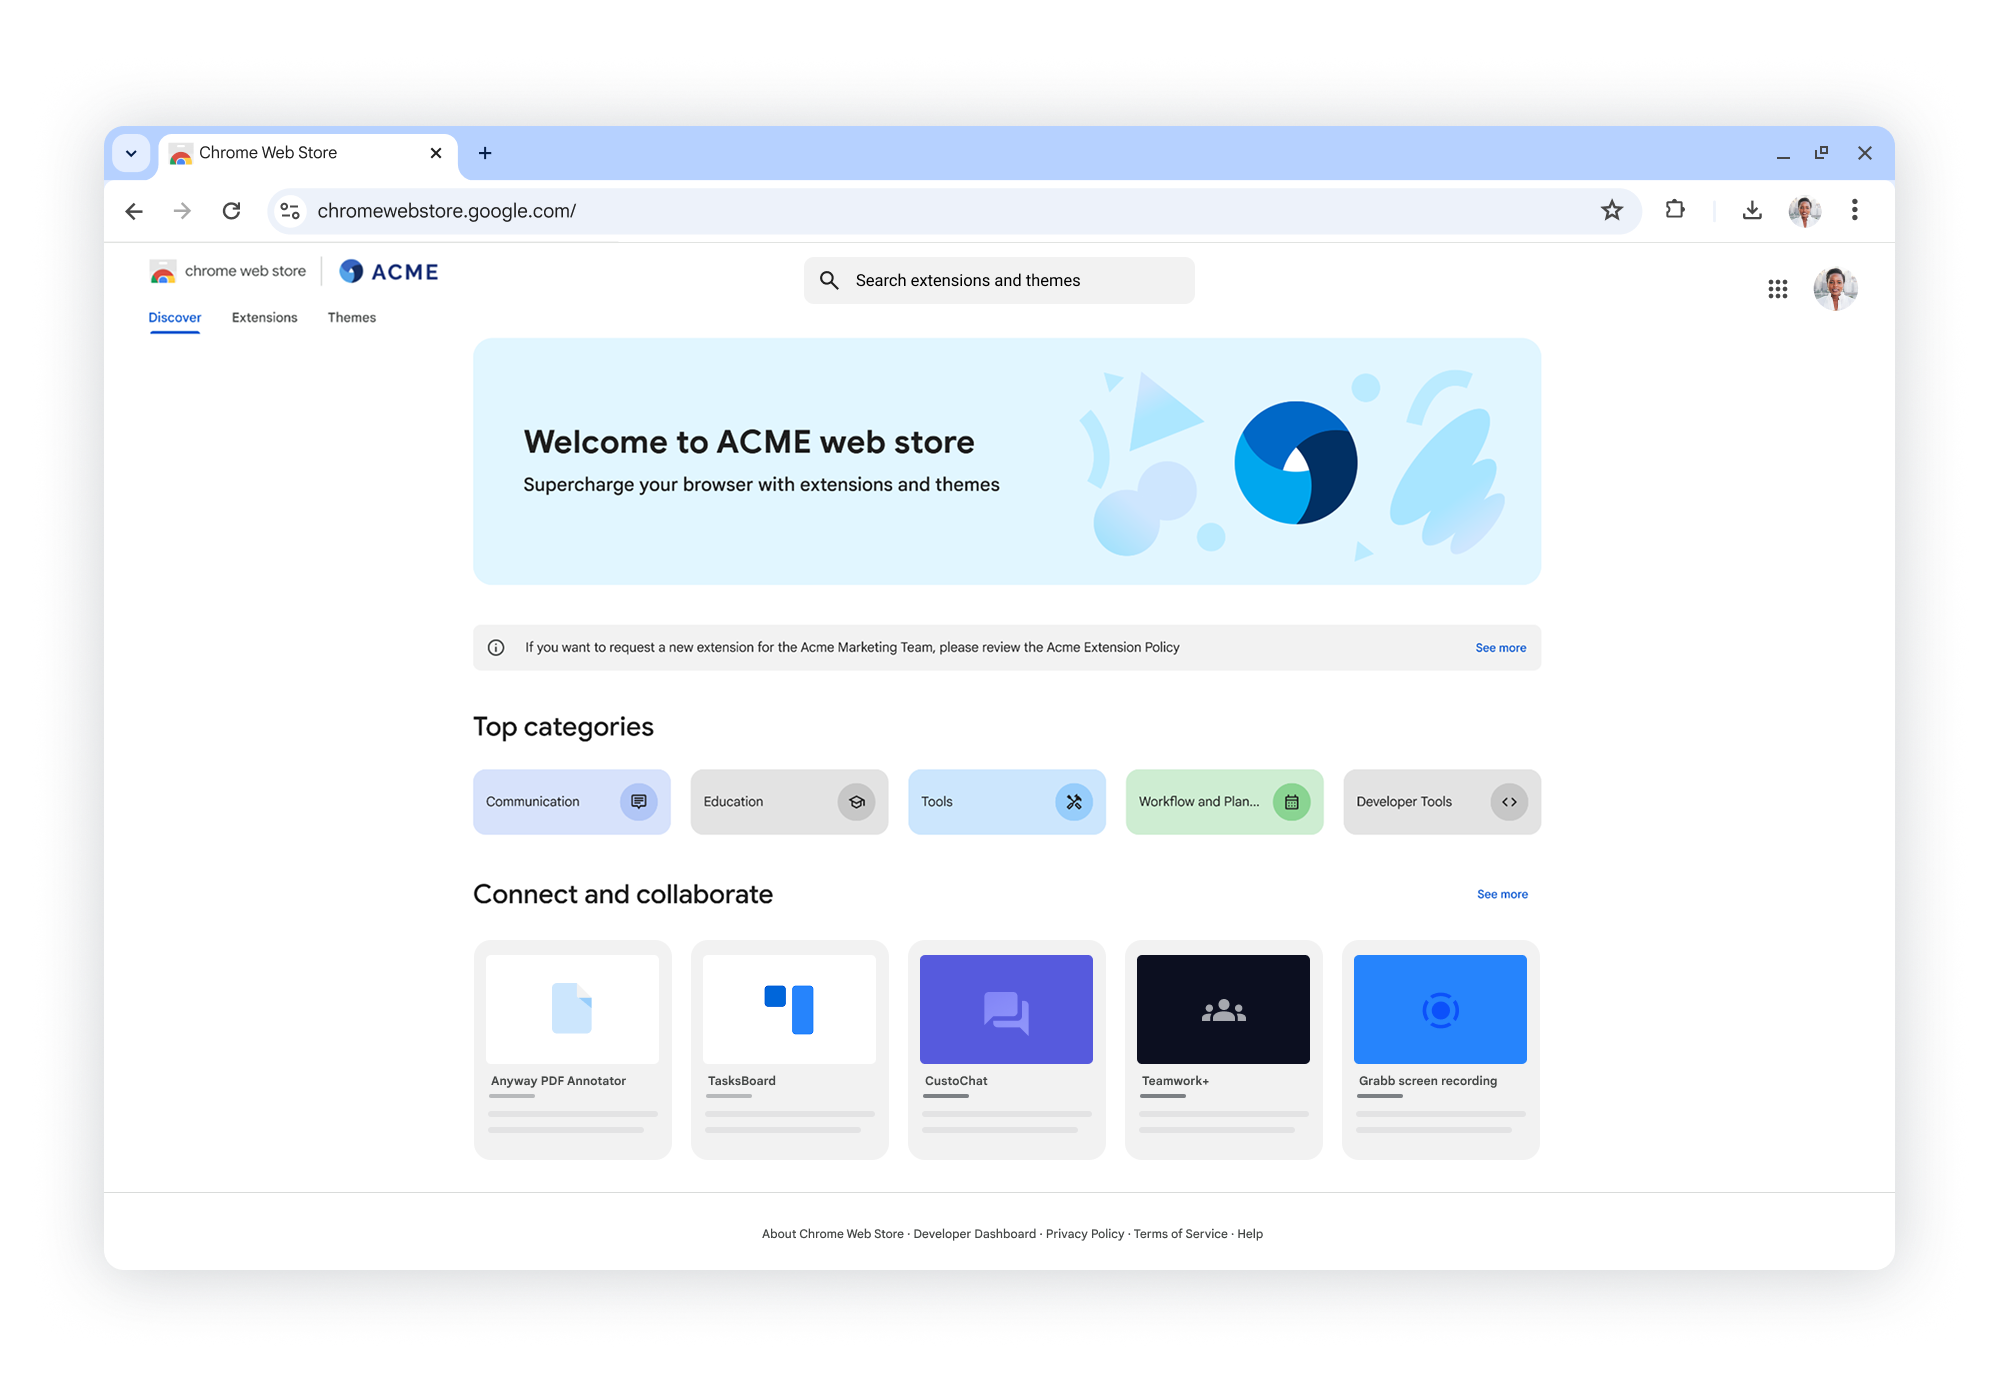Open the Extensions puzzle icon
This screenshot has width=2000, height=1396.
1675,210
